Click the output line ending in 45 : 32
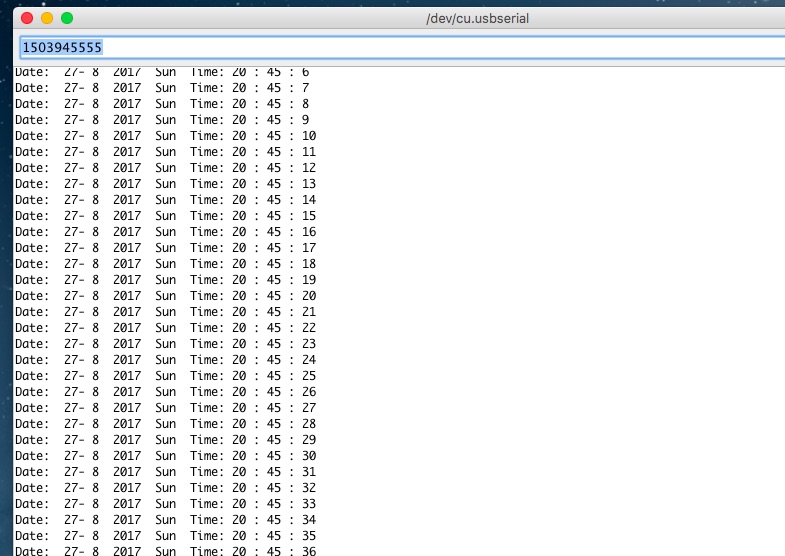This screenshot has width=785, height=556. [166, 488]
